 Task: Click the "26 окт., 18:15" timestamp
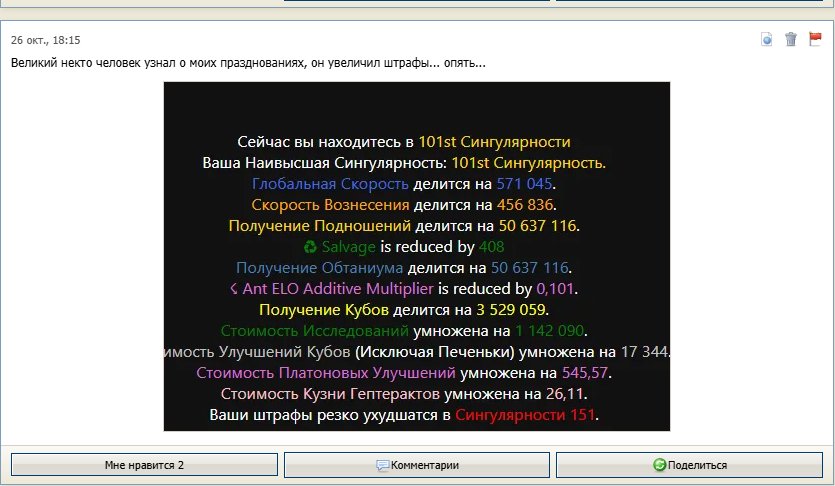(46, 40)
